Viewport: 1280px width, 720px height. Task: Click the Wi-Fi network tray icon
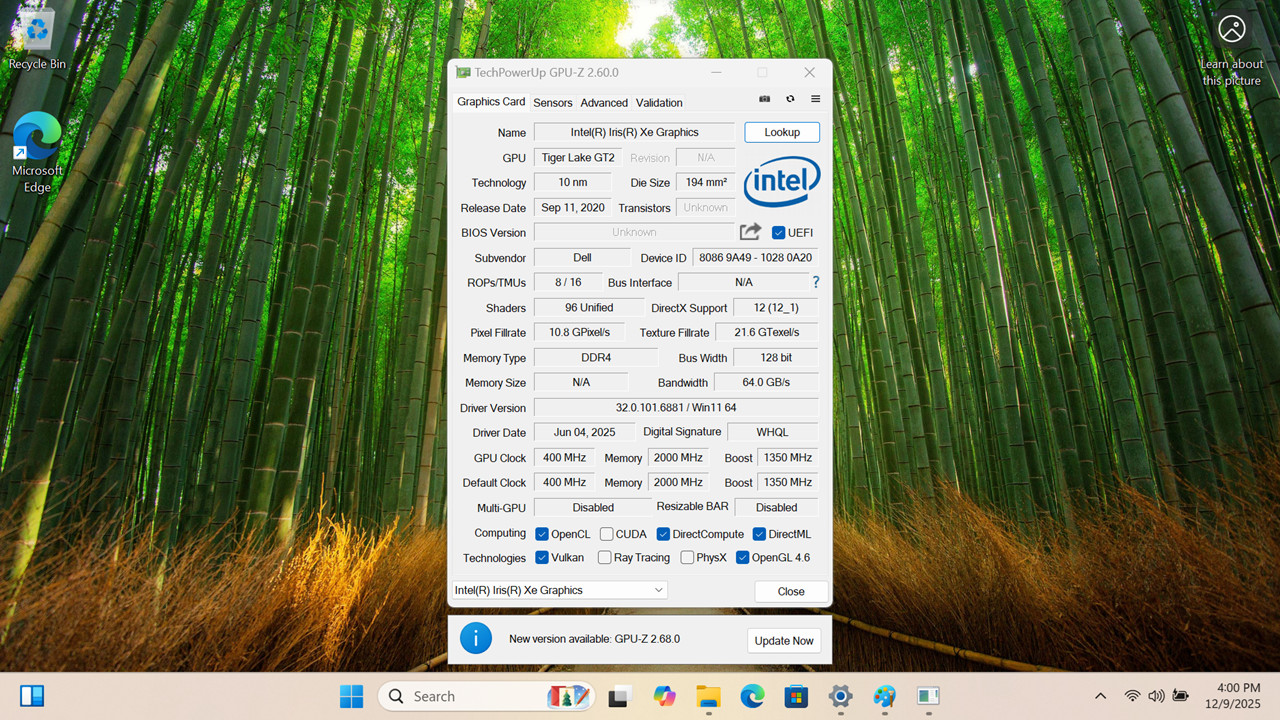[x=1132, y=696]
